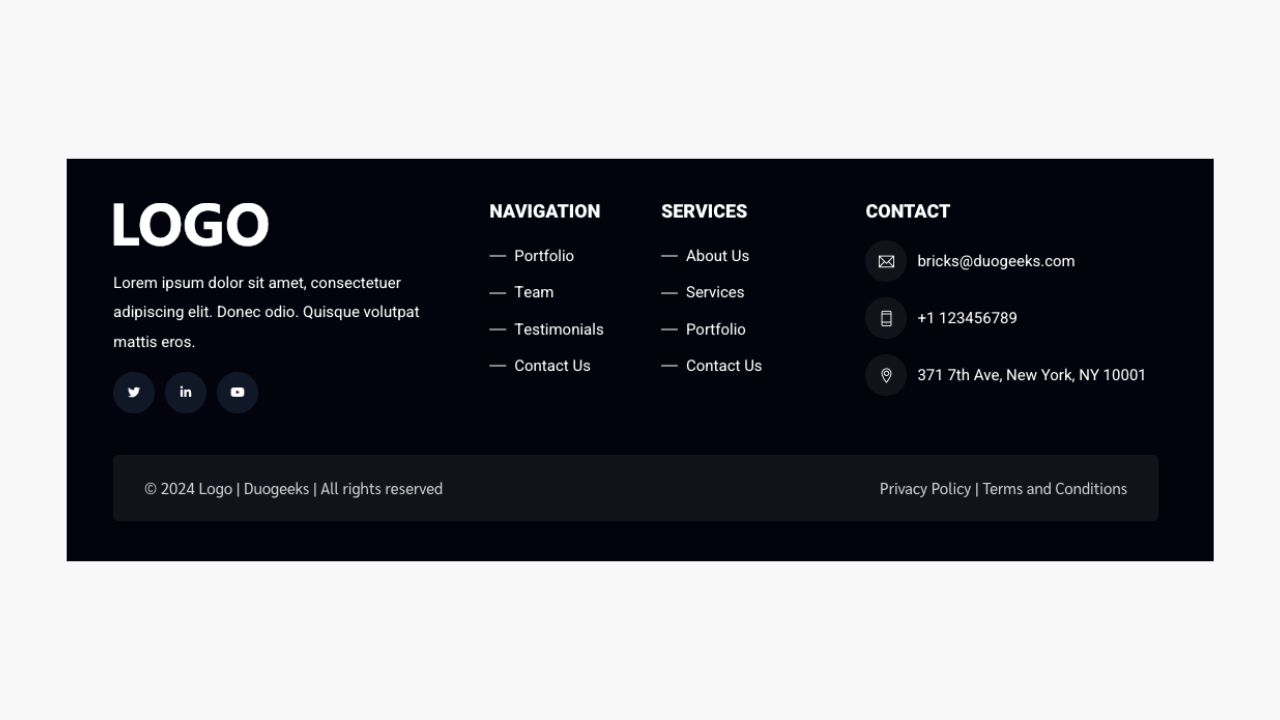Open Portfolio under Navigation
Viewport: 1280px width, 720px height.
click(x=544, y=256)
